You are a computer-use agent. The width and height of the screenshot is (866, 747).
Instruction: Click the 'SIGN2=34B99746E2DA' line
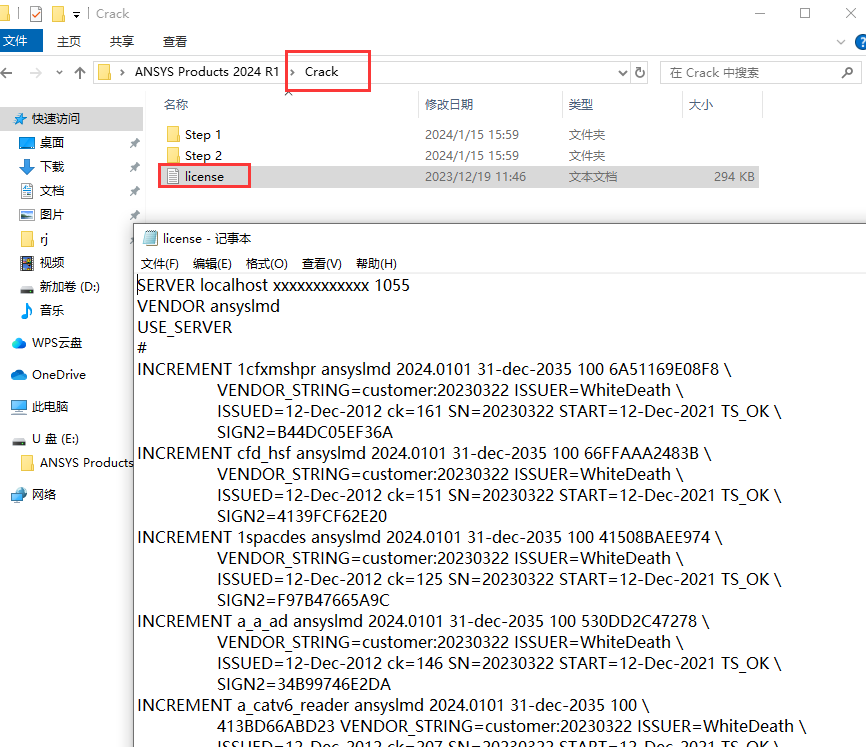(x=304, y=684)
